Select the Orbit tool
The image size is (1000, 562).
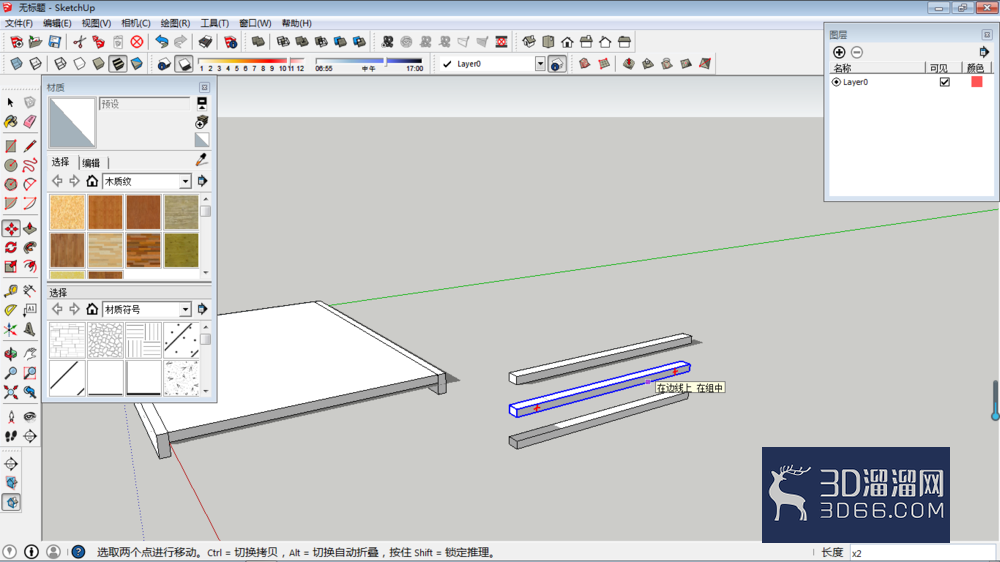point(11,353)
